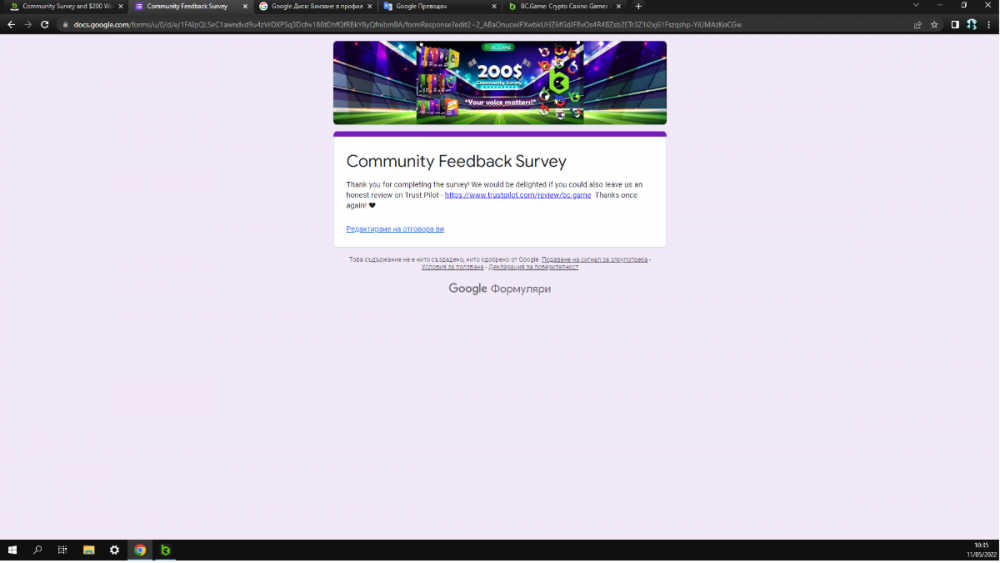Click the report abuse link
This screenshot has height=563, width=1000.
[x=594, y=259]
